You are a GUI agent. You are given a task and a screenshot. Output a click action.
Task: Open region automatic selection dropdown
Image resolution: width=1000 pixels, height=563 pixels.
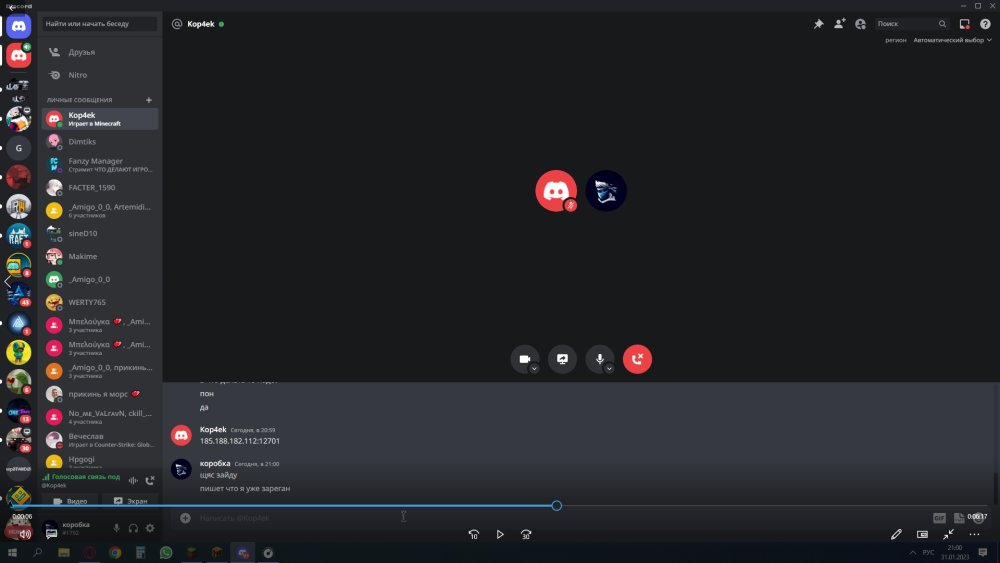[952, 40]
